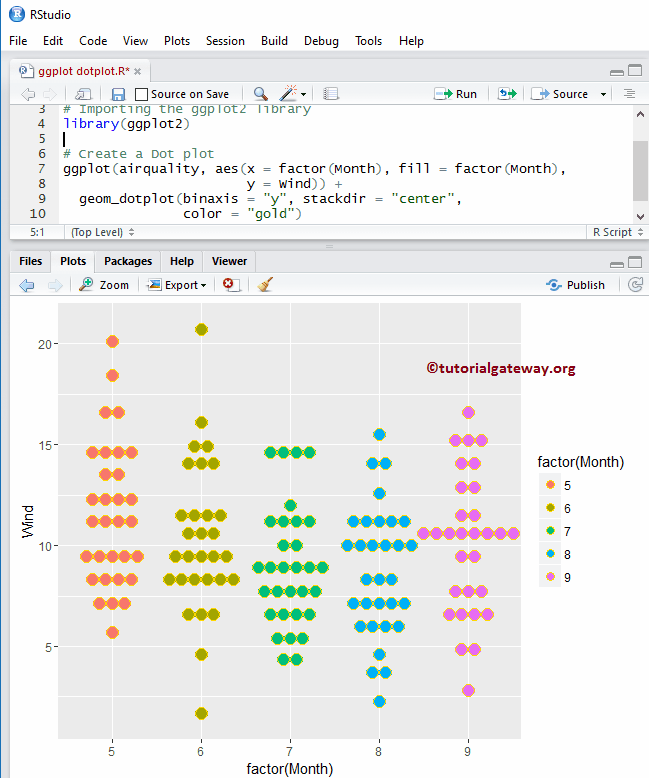Click legend swatch for month 9

(550, 577)
